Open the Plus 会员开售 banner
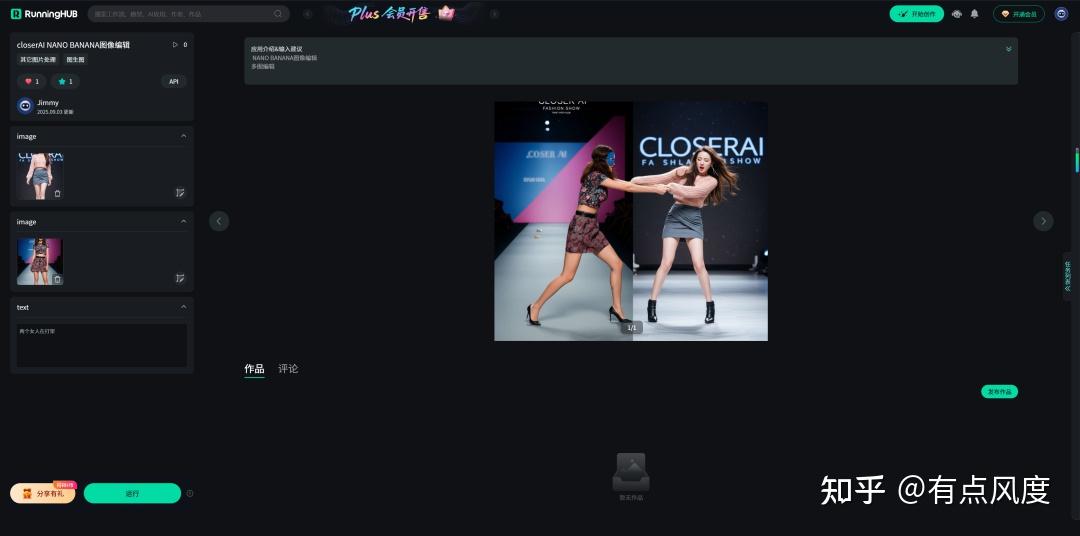 click(x=401, y=14)
